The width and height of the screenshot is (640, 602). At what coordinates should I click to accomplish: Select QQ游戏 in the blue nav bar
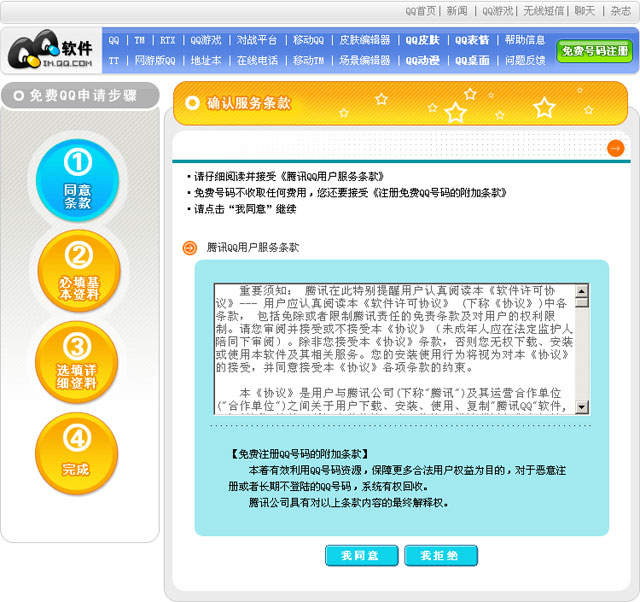pos(206,40)
